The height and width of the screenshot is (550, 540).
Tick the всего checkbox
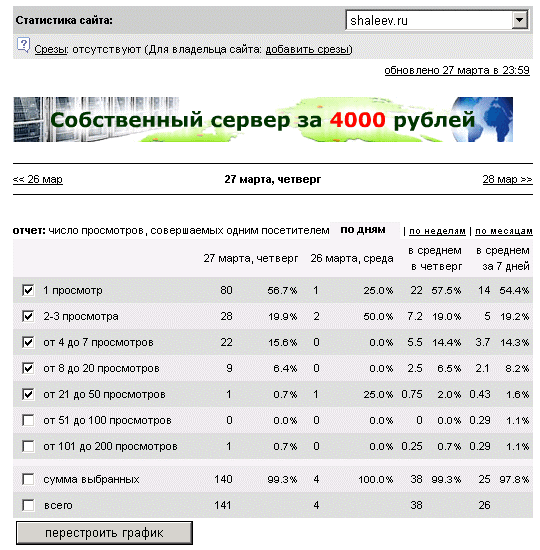pyautogui.click(x=28, y=505)
